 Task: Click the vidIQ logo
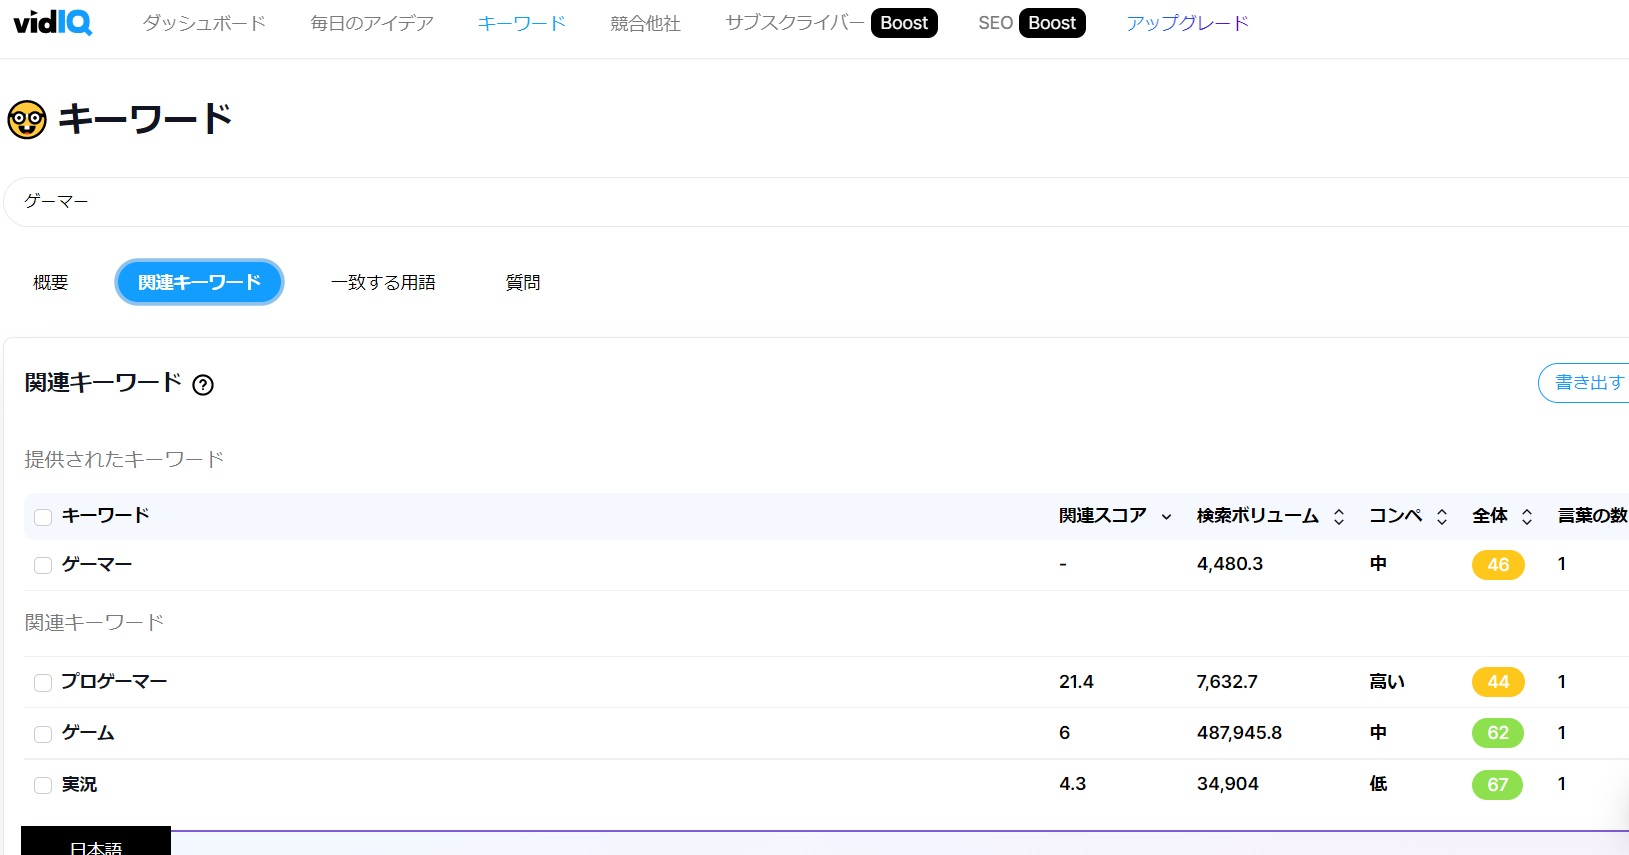[x=53, y=22]
